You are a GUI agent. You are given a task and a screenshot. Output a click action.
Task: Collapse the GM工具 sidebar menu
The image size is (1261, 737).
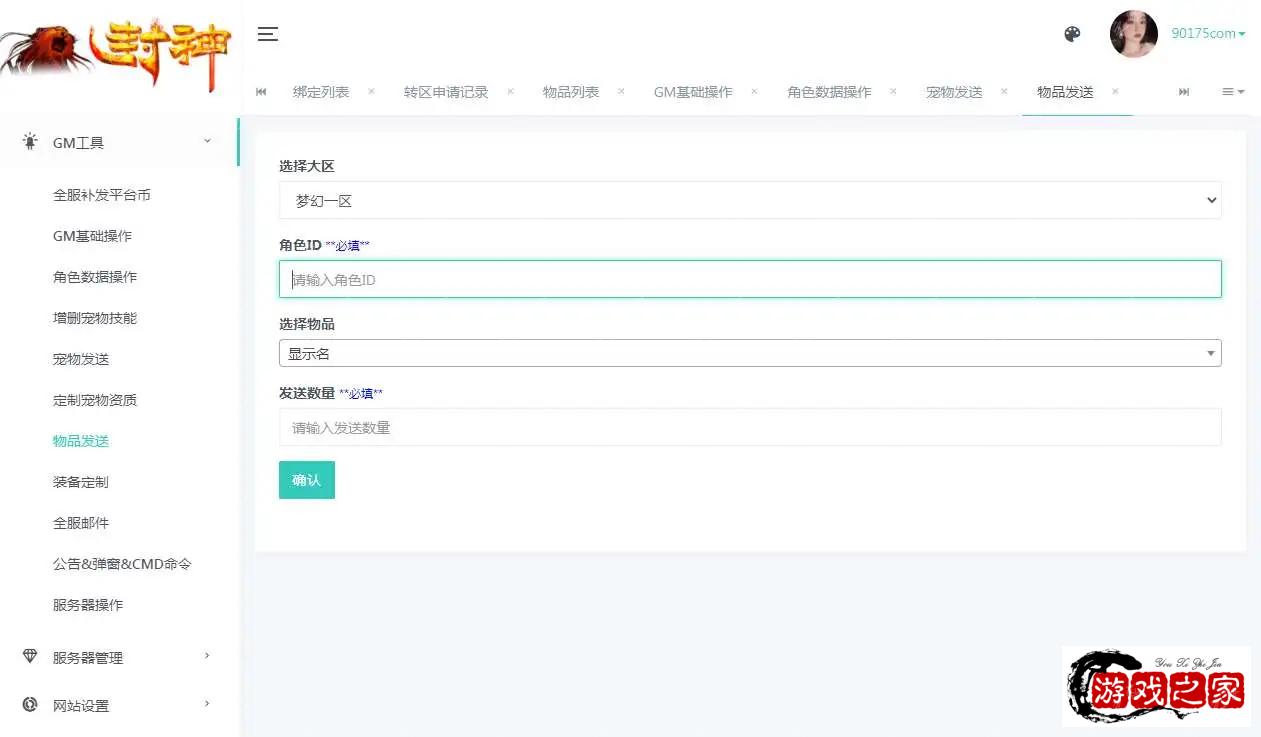(x=118, y=143)
